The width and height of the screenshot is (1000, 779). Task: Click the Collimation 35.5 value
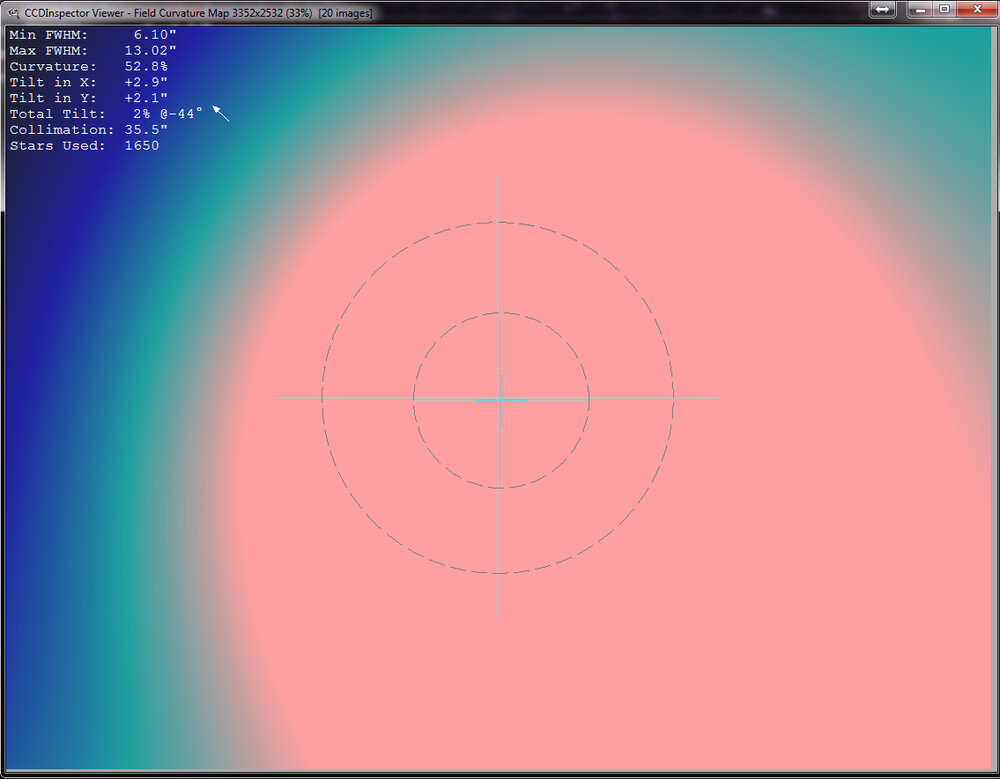(x=145, y=129)
